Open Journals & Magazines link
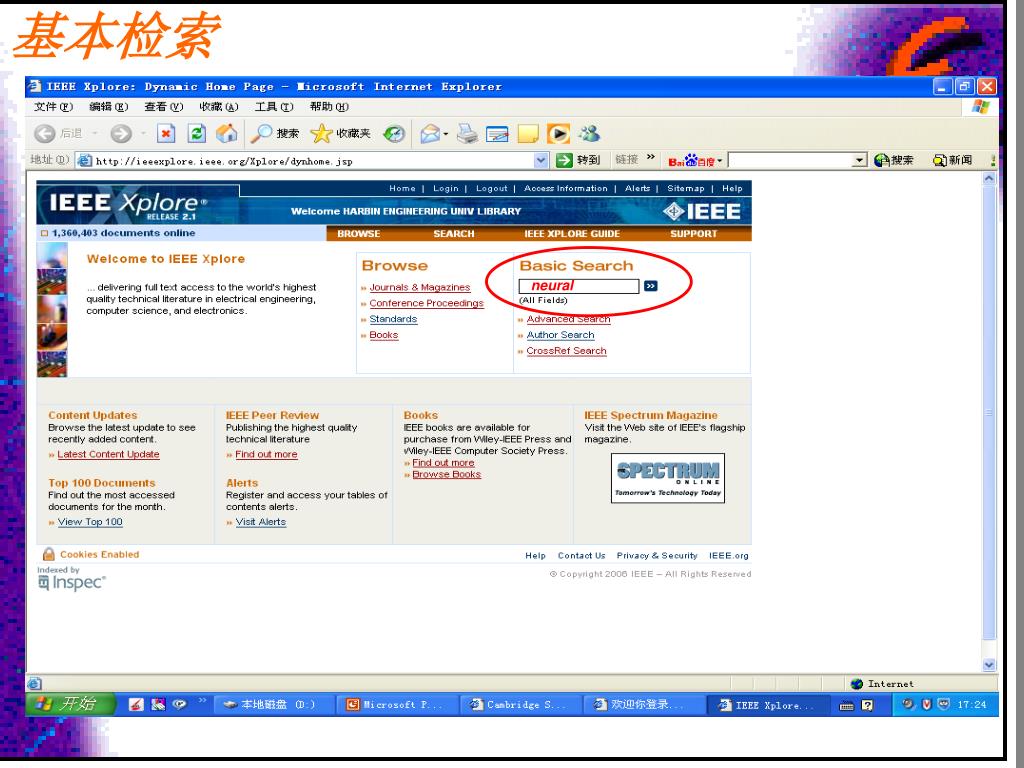This screenshot has height=768, width=1024. [x=419, y=287]
